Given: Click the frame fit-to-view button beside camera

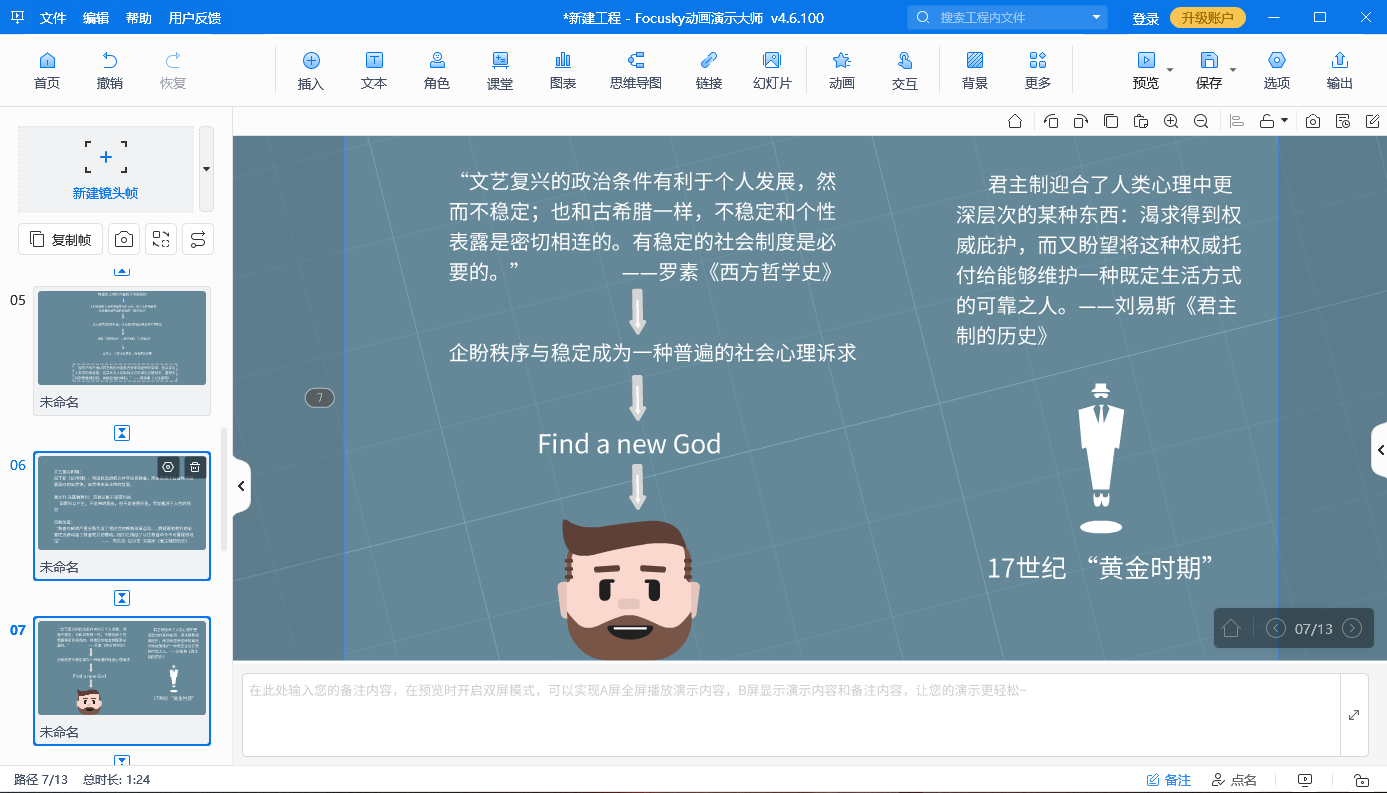Looking at the screenshot, I should tap(161, 239).
